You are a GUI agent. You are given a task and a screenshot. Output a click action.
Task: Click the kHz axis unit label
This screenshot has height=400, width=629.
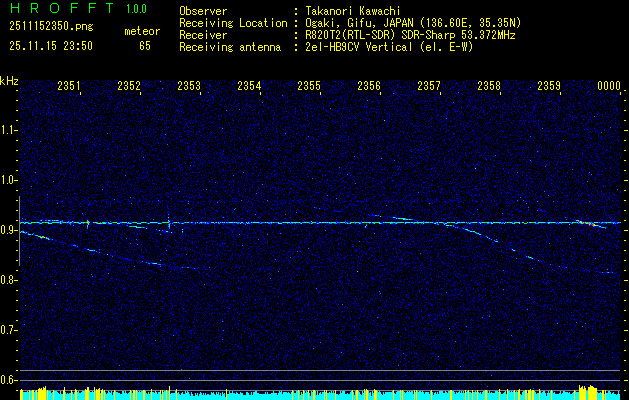coord(9,80)
